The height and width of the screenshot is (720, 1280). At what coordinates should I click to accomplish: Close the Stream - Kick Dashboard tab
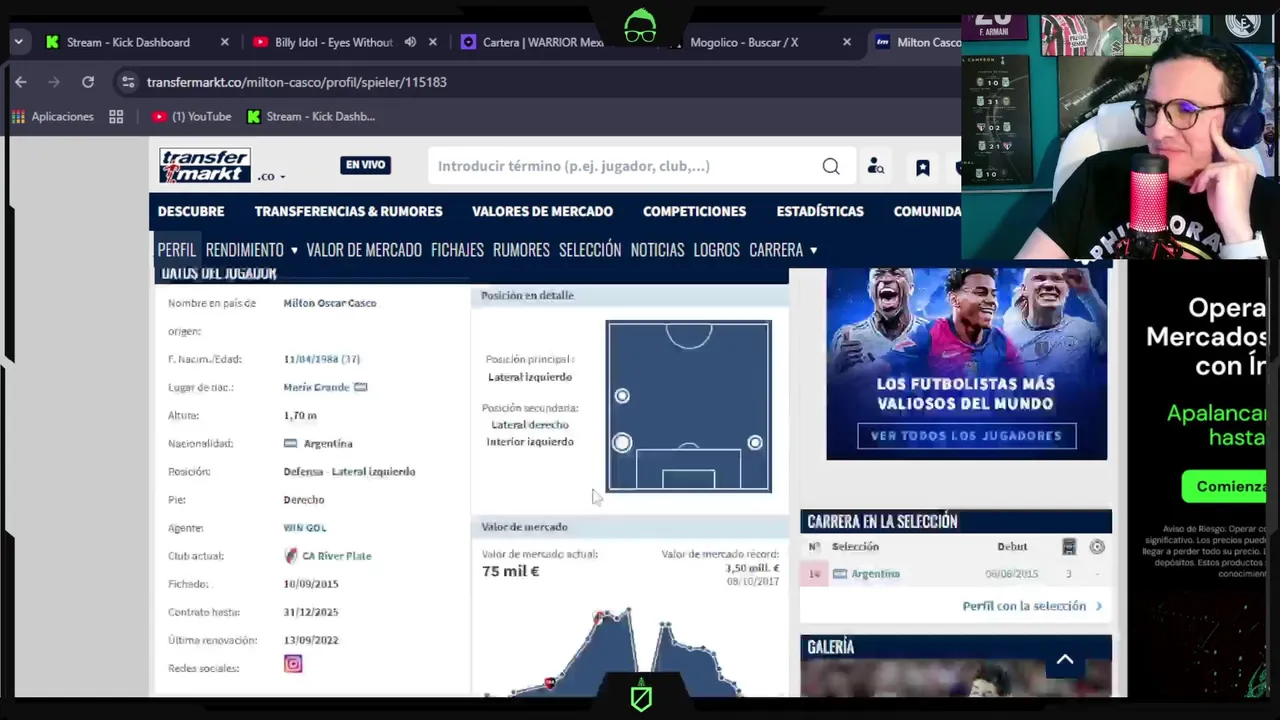[224, 42]
